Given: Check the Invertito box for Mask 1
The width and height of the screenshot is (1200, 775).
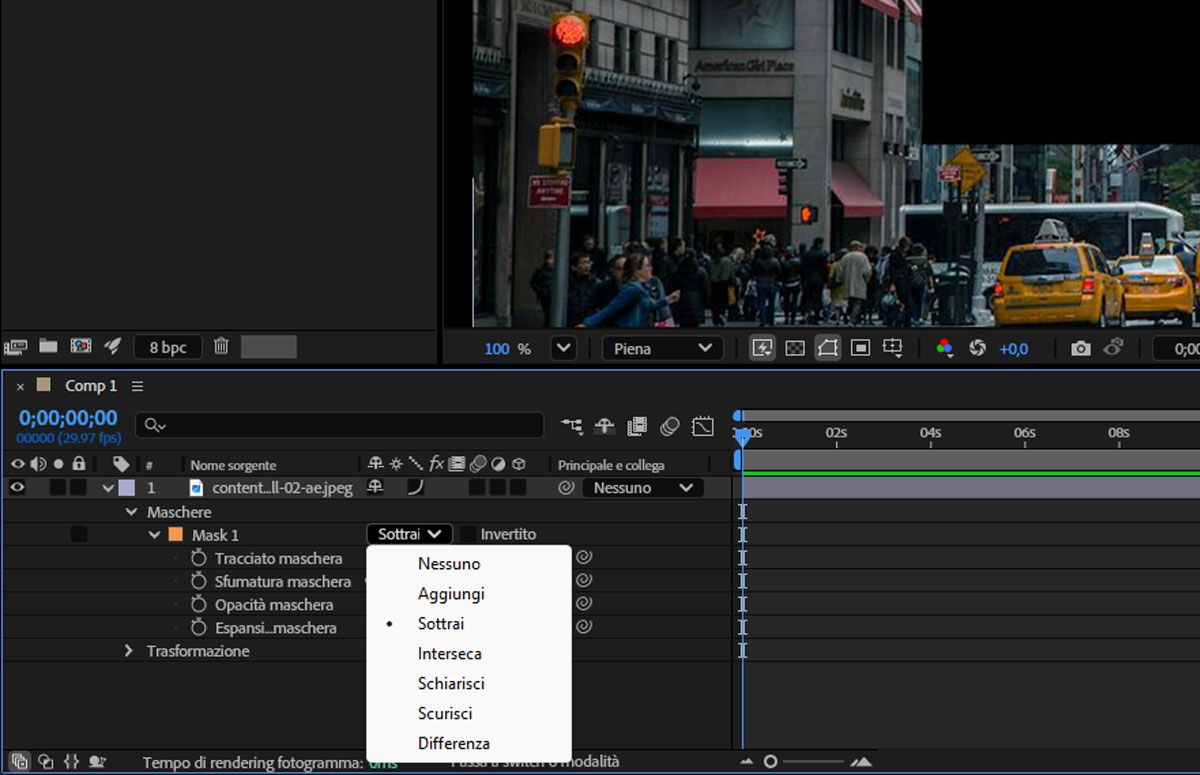Looking at the screenshot, I should (468, 534).
